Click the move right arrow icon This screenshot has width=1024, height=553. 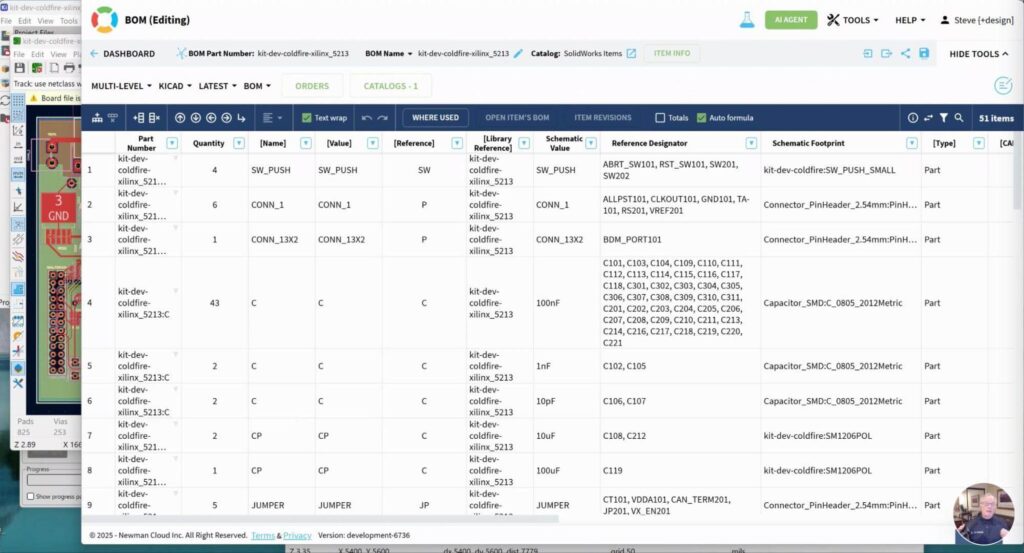(x=226, y=118)
